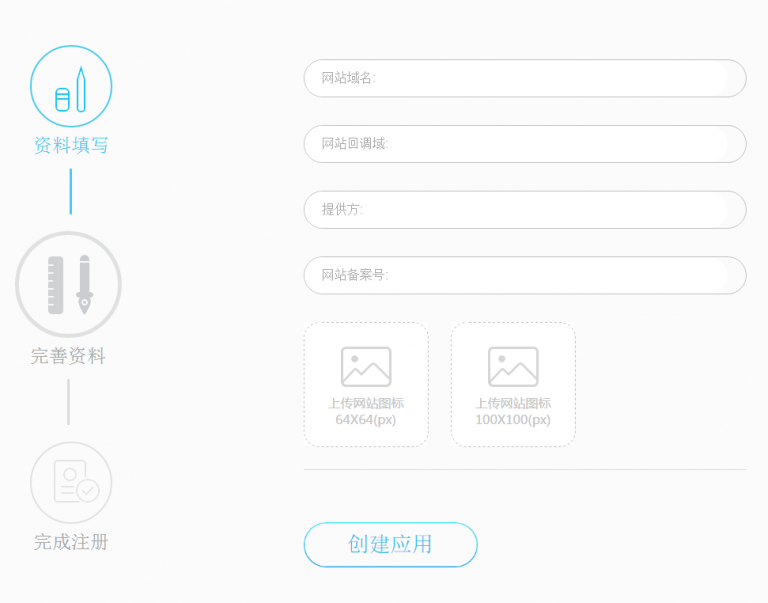Focus the 网站域名 input field

525,78
